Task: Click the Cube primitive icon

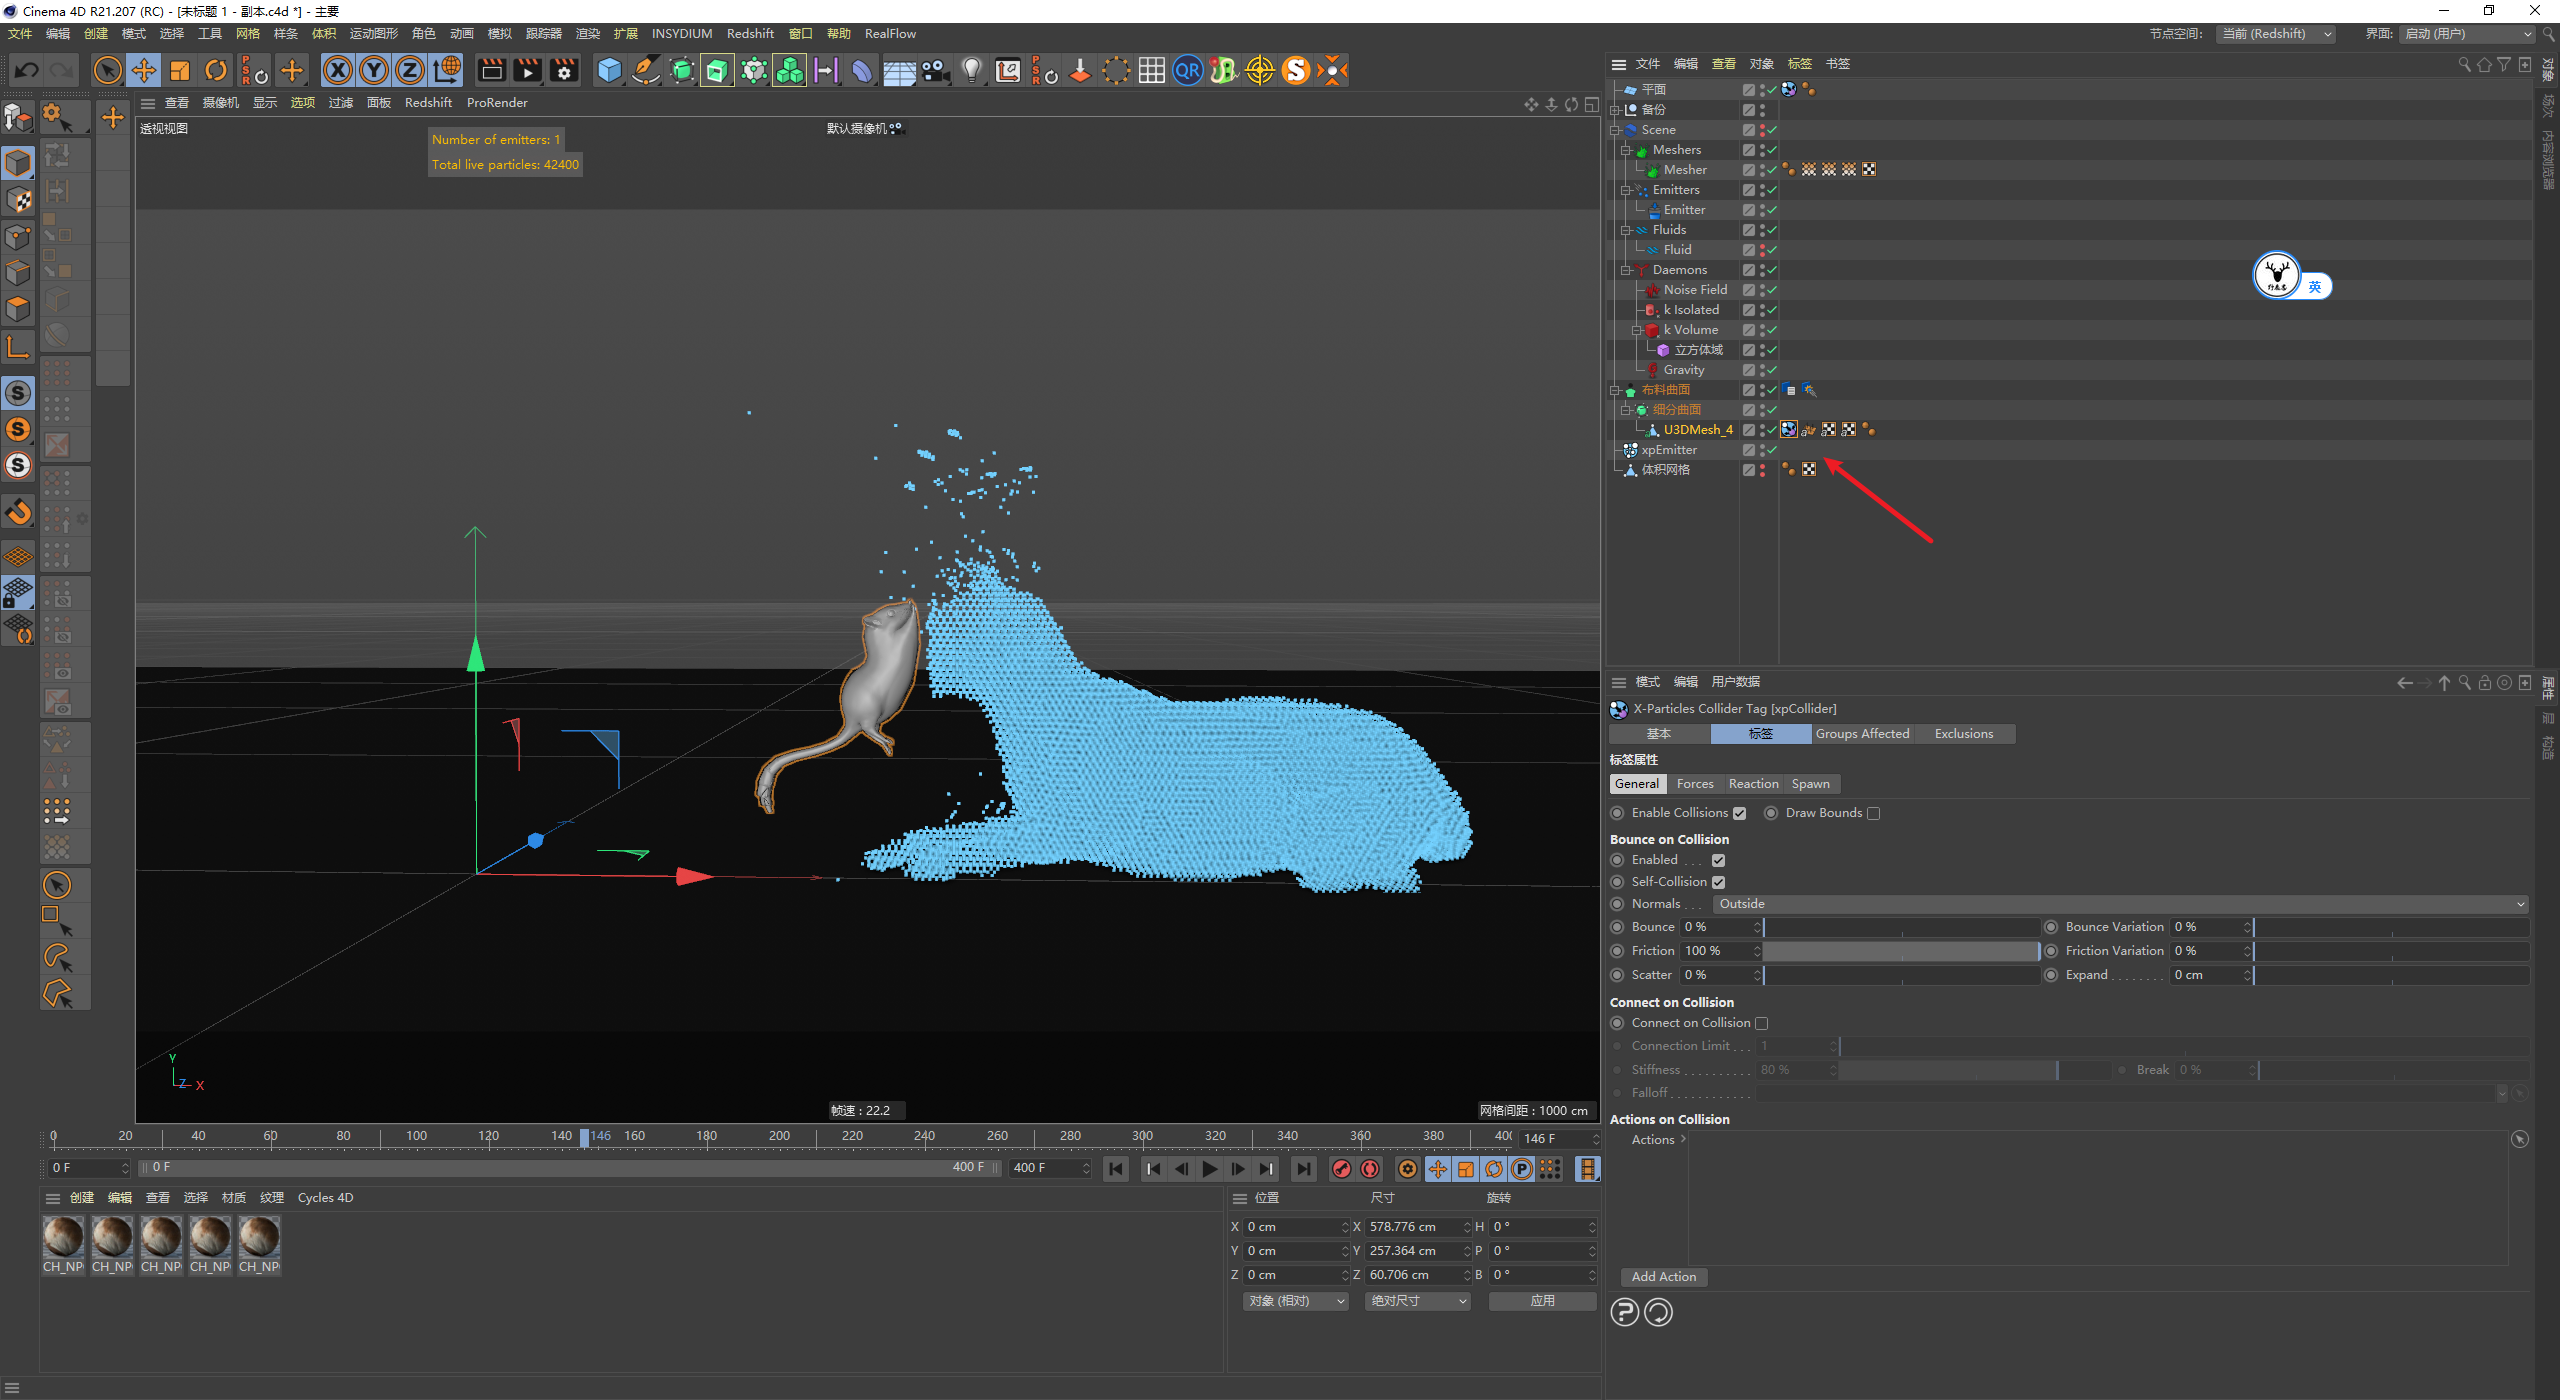Action: point(609,70)
